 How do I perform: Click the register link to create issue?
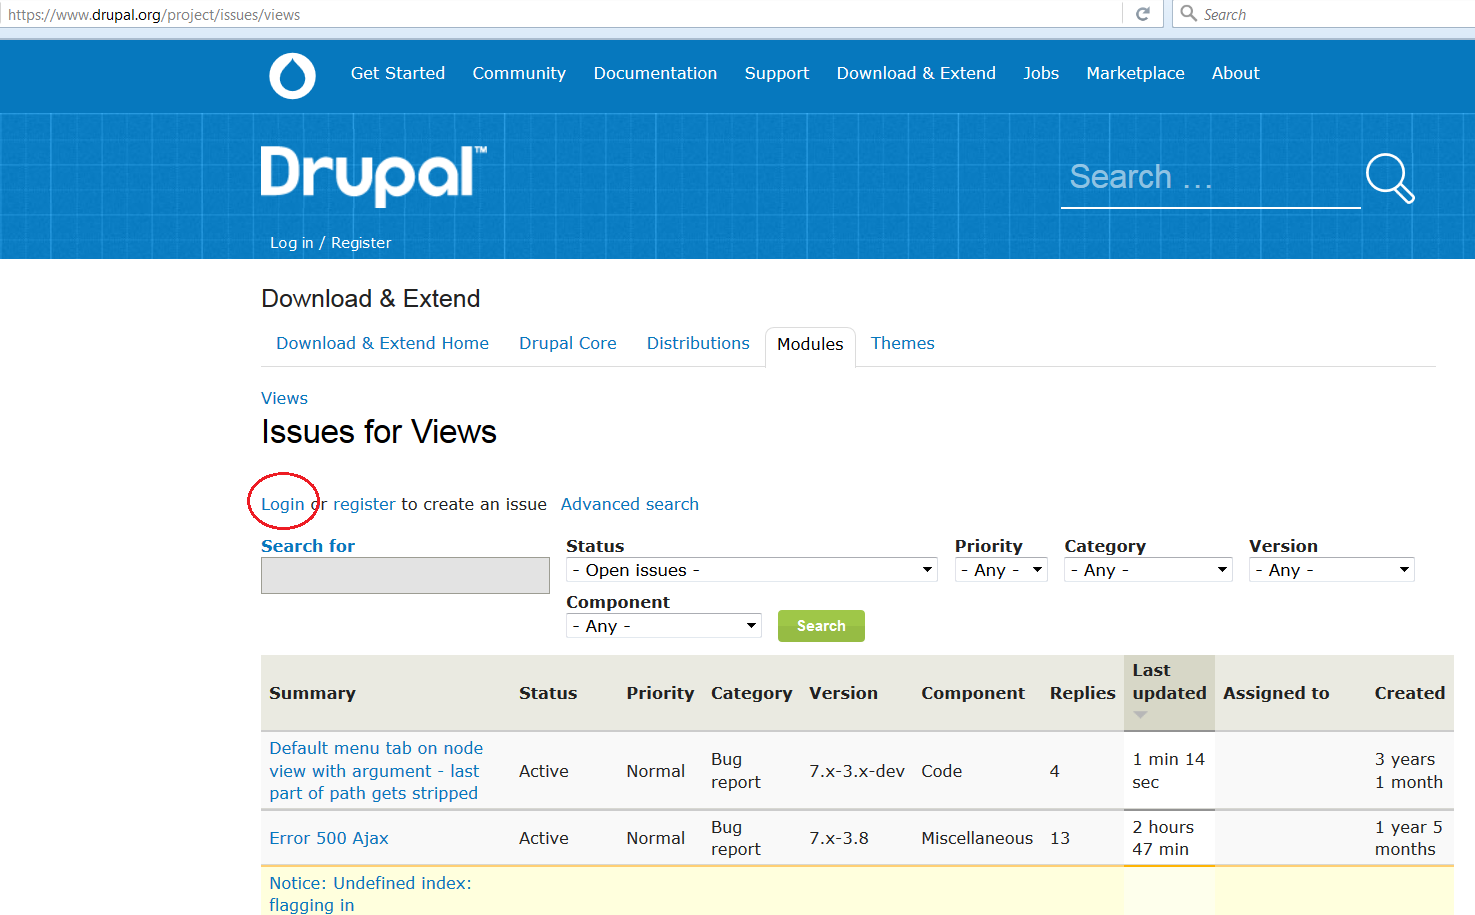(x=364, y=504)
